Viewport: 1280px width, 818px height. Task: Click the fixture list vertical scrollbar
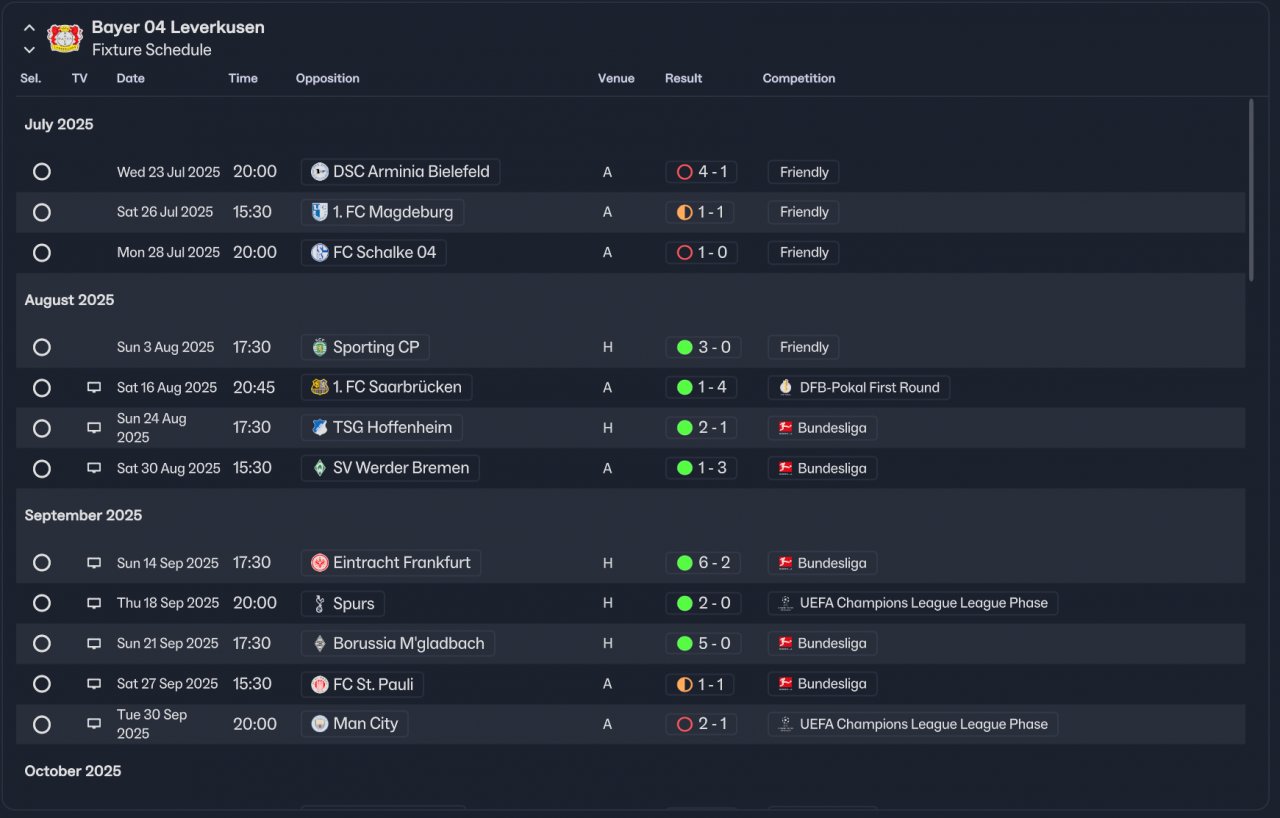click(1251, 190)
